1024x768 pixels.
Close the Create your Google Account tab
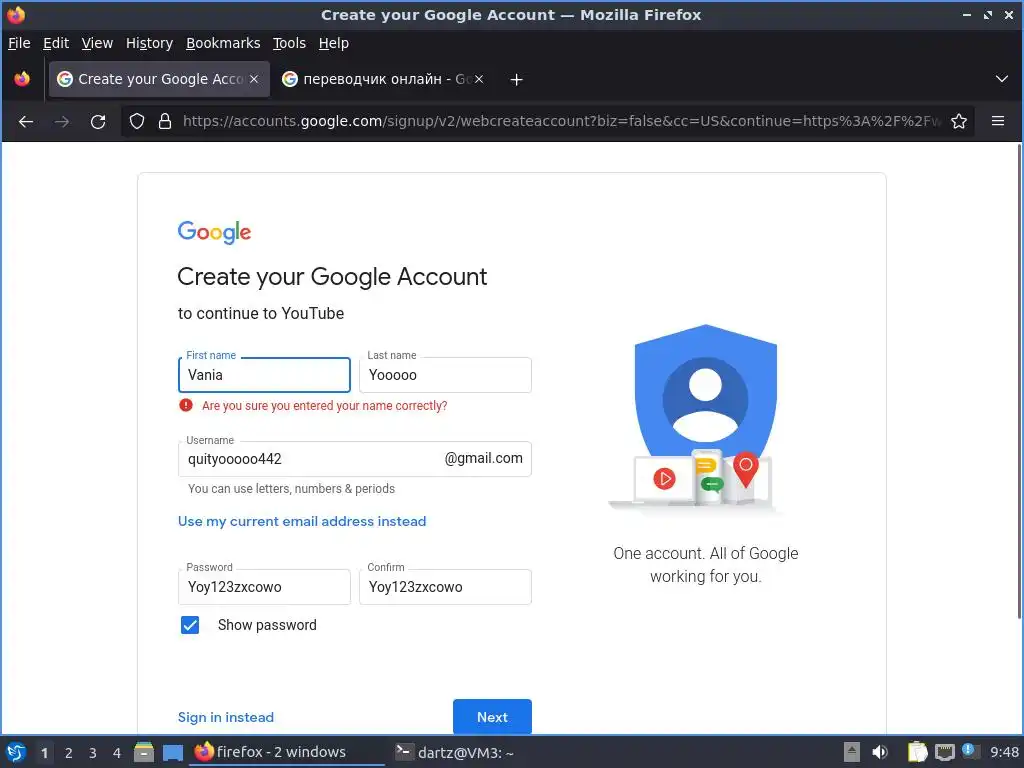tap(254, 79)
